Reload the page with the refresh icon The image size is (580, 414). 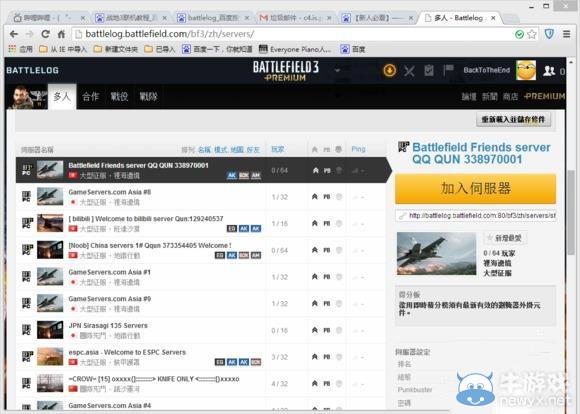(x=45, y=34)
